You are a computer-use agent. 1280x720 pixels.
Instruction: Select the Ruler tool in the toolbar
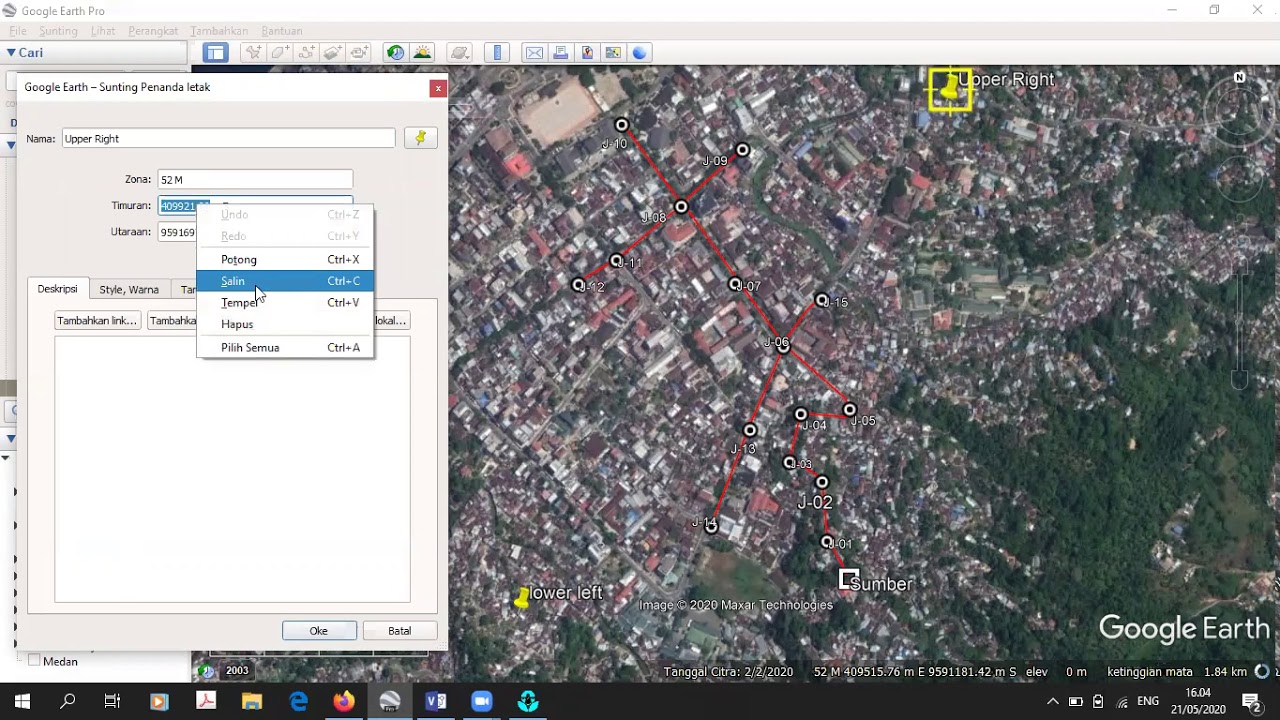[497, 53]
